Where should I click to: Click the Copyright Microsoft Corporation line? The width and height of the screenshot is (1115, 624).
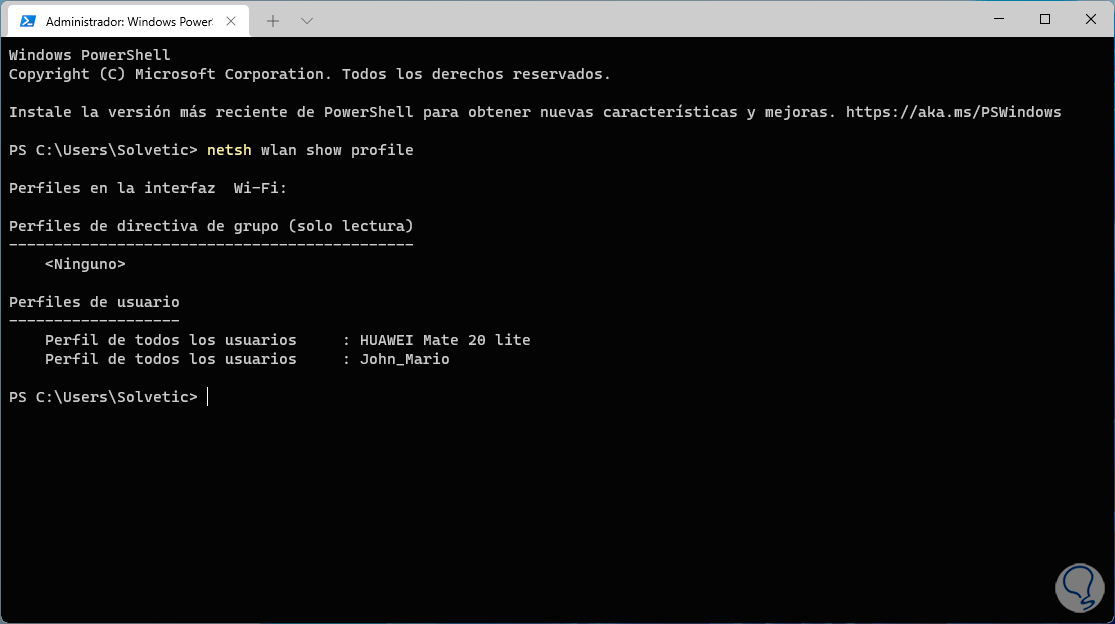coord(309,74)
